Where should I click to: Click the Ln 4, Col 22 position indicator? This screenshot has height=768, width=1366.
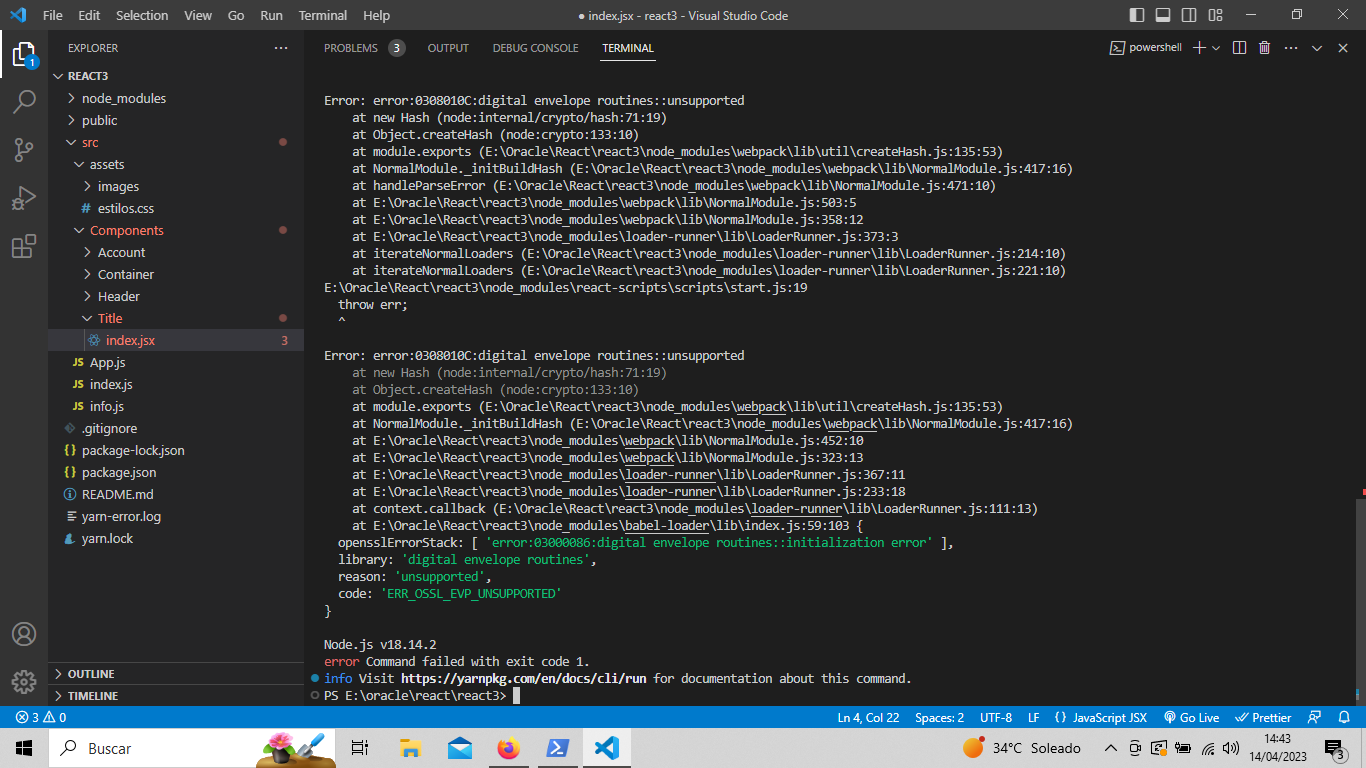[868, 717]
